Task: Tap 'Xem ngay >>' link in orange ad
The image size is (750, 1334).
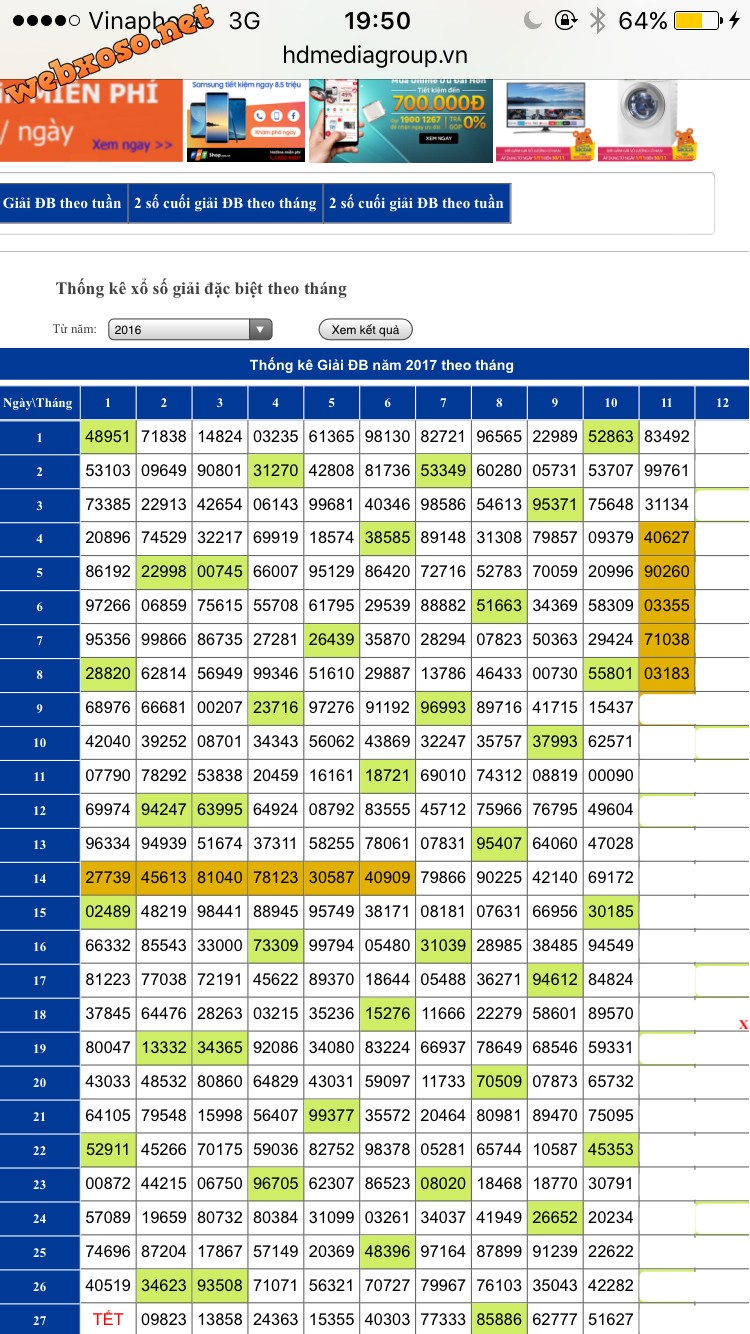Action: coord(132,145)
